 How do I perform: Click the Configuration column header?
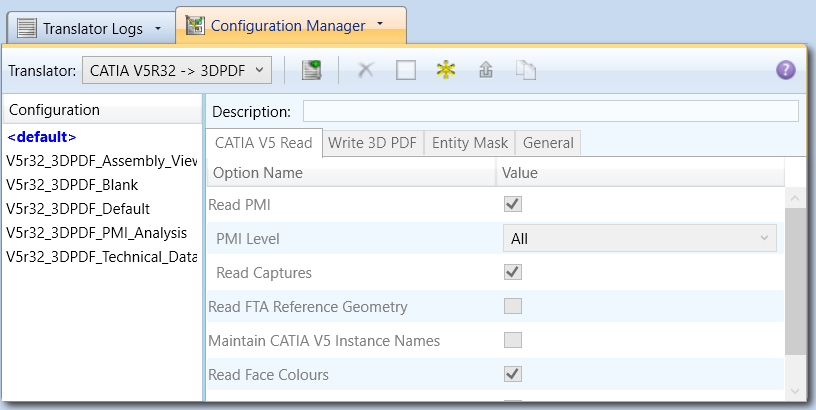pyautogui.click(x=103, y=110)
